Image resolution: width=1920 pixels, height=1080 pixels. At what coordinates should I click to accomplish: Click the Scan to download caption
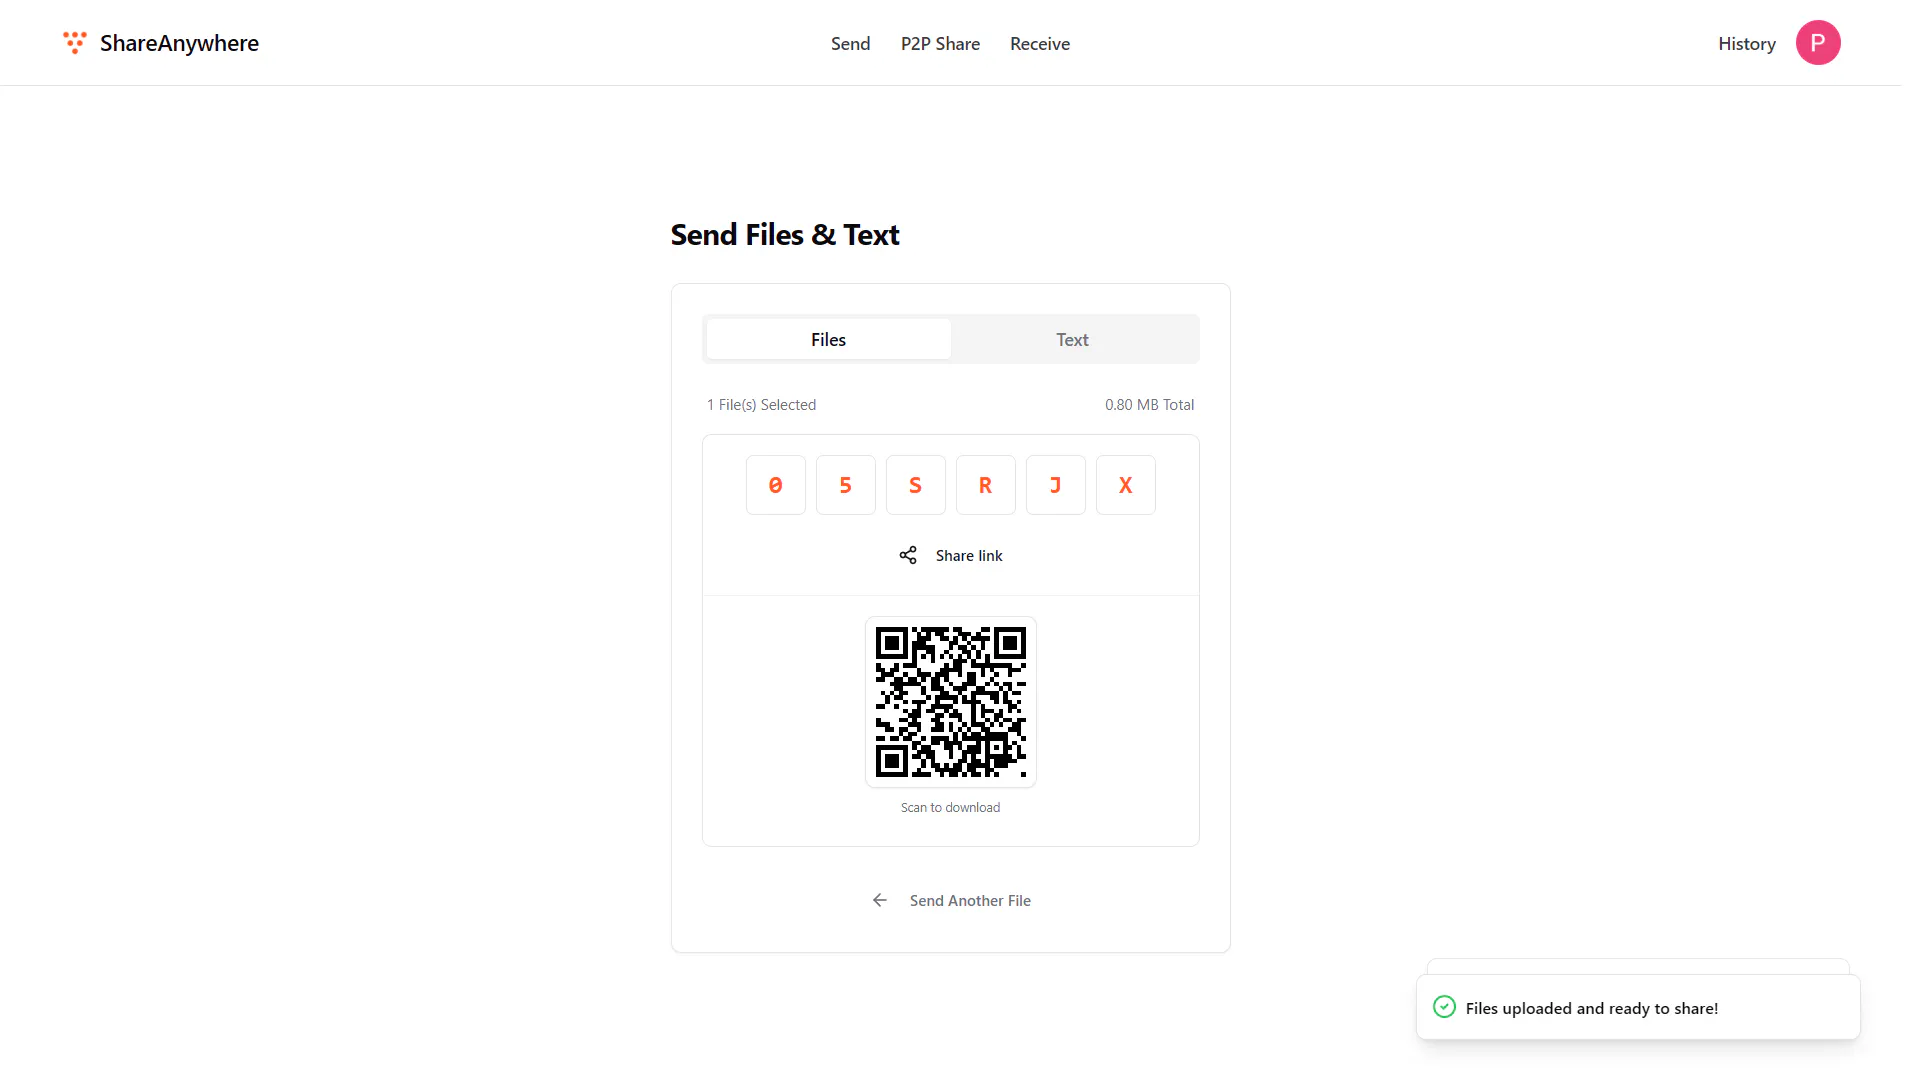pos(950,807)
